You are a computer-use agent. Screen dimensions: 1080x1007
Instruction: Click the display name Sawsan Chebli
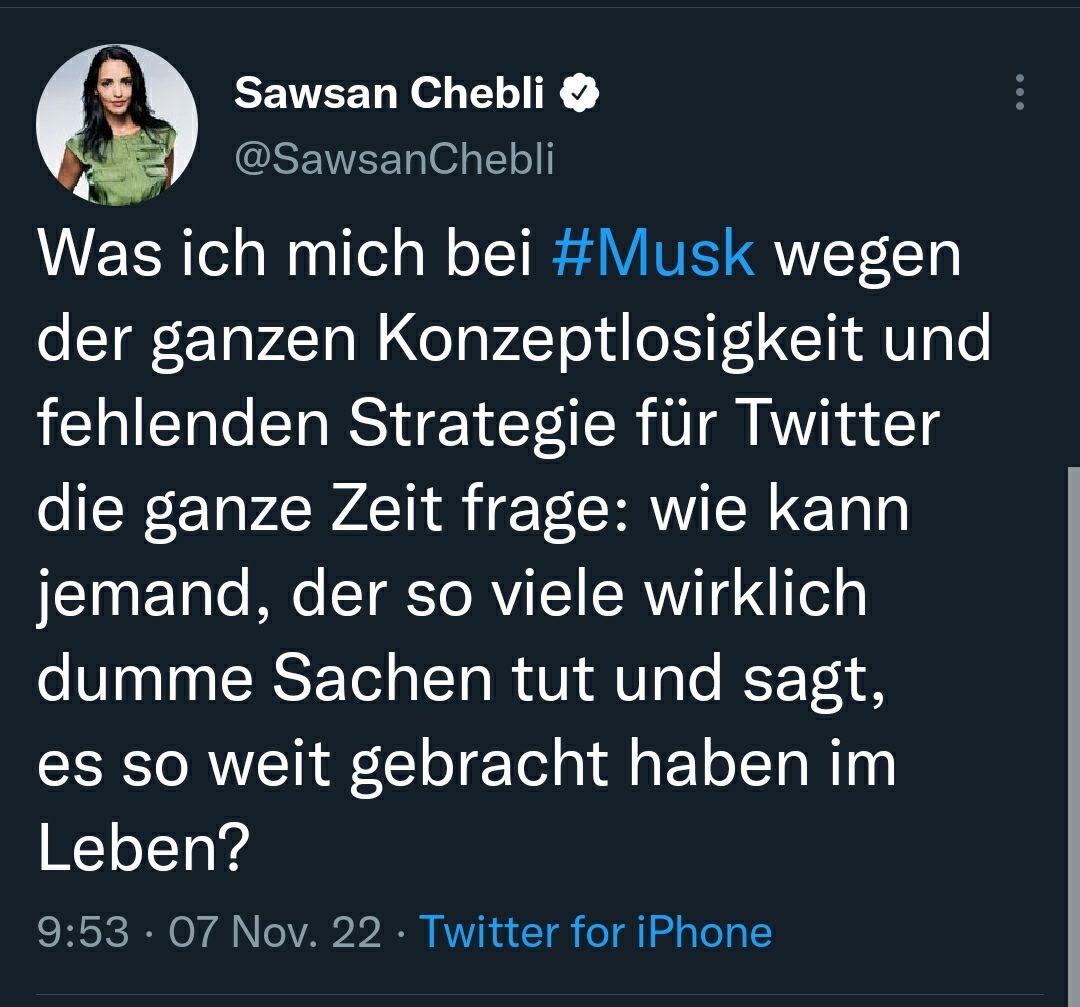tap(389, 94)
